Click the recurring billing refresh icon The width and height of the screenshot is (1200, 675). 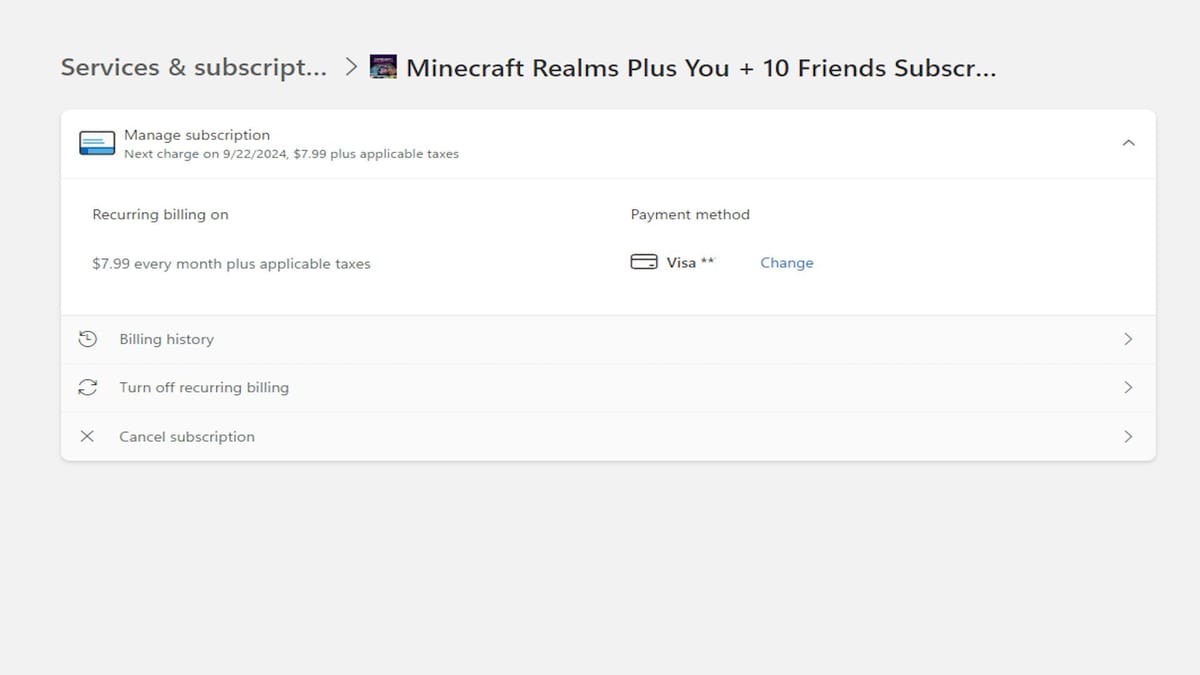88,387
